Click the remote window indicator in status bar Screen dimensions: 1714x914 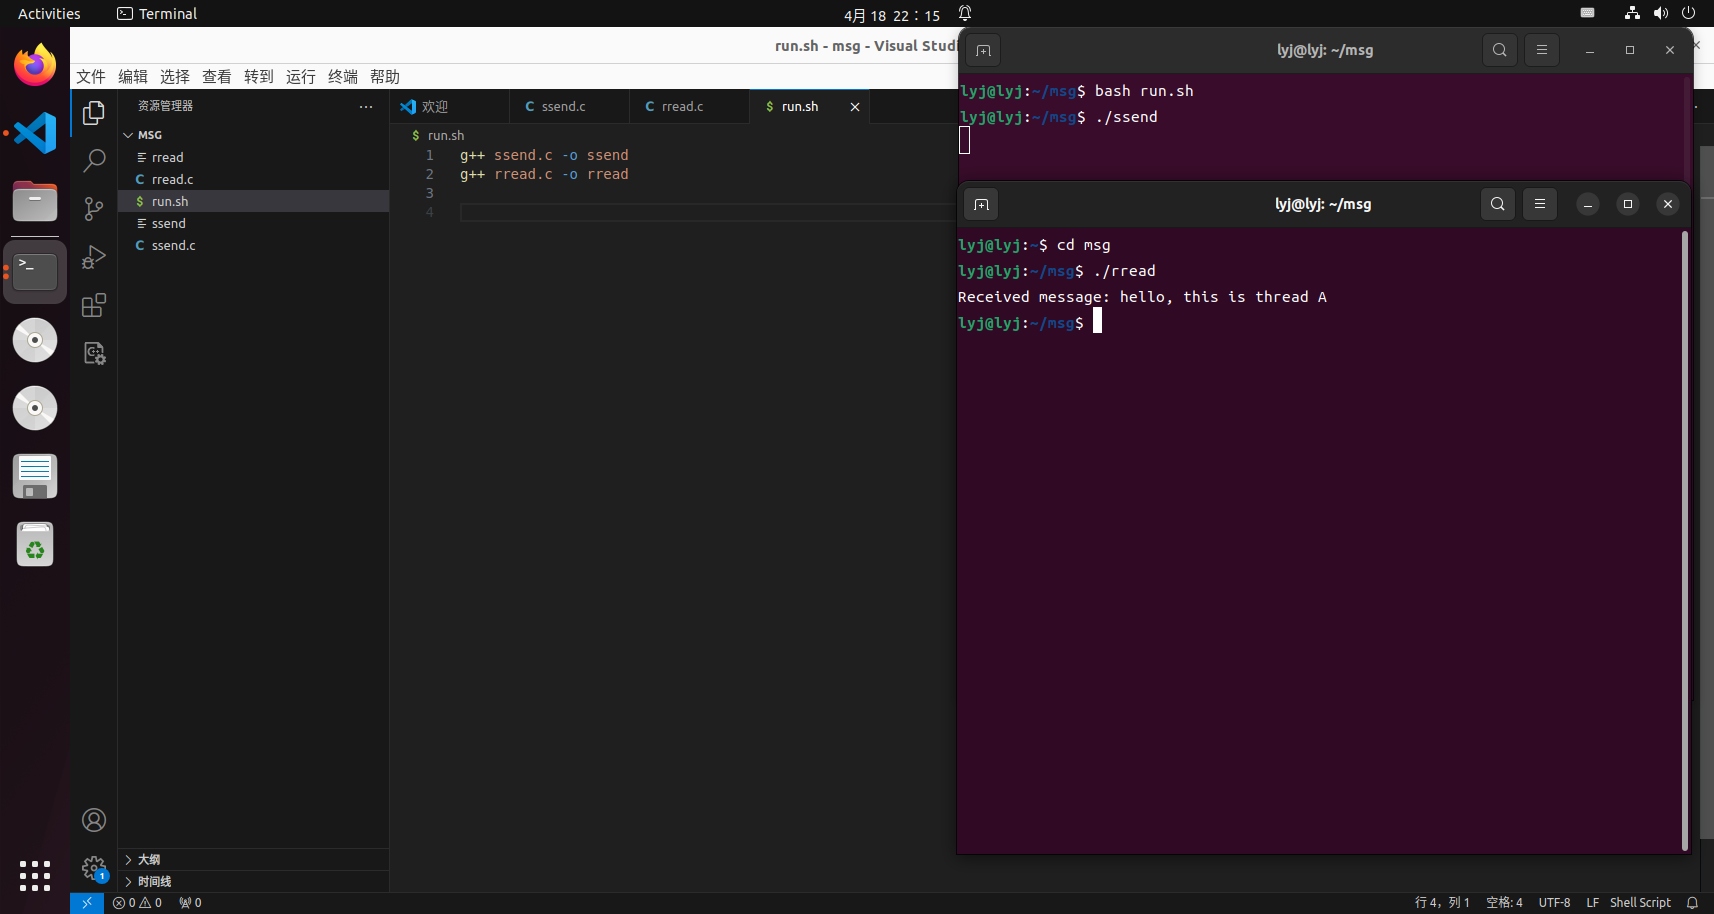click(87, 903)
